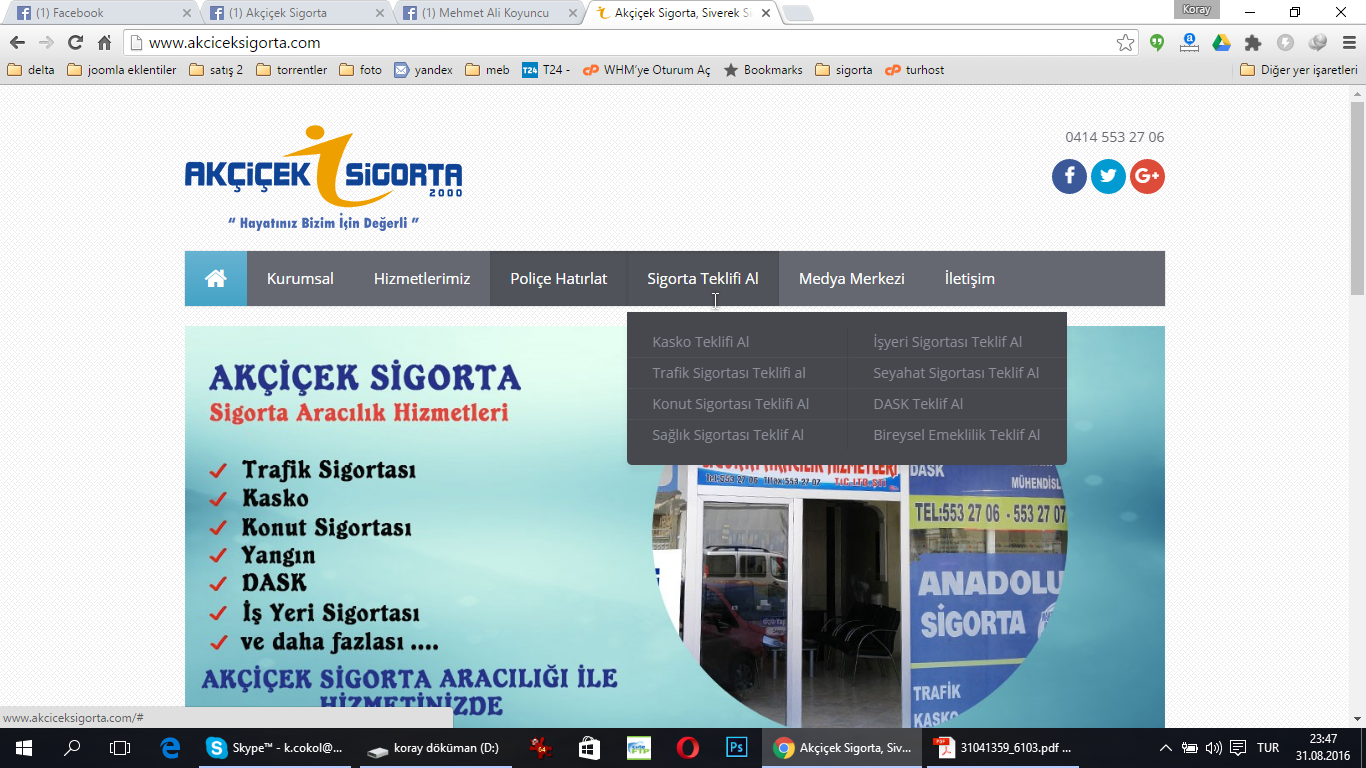This screenshot has height=768, width=1366.
Task: Open the Cute FTP taskbar icon
Action: (638, 748)
